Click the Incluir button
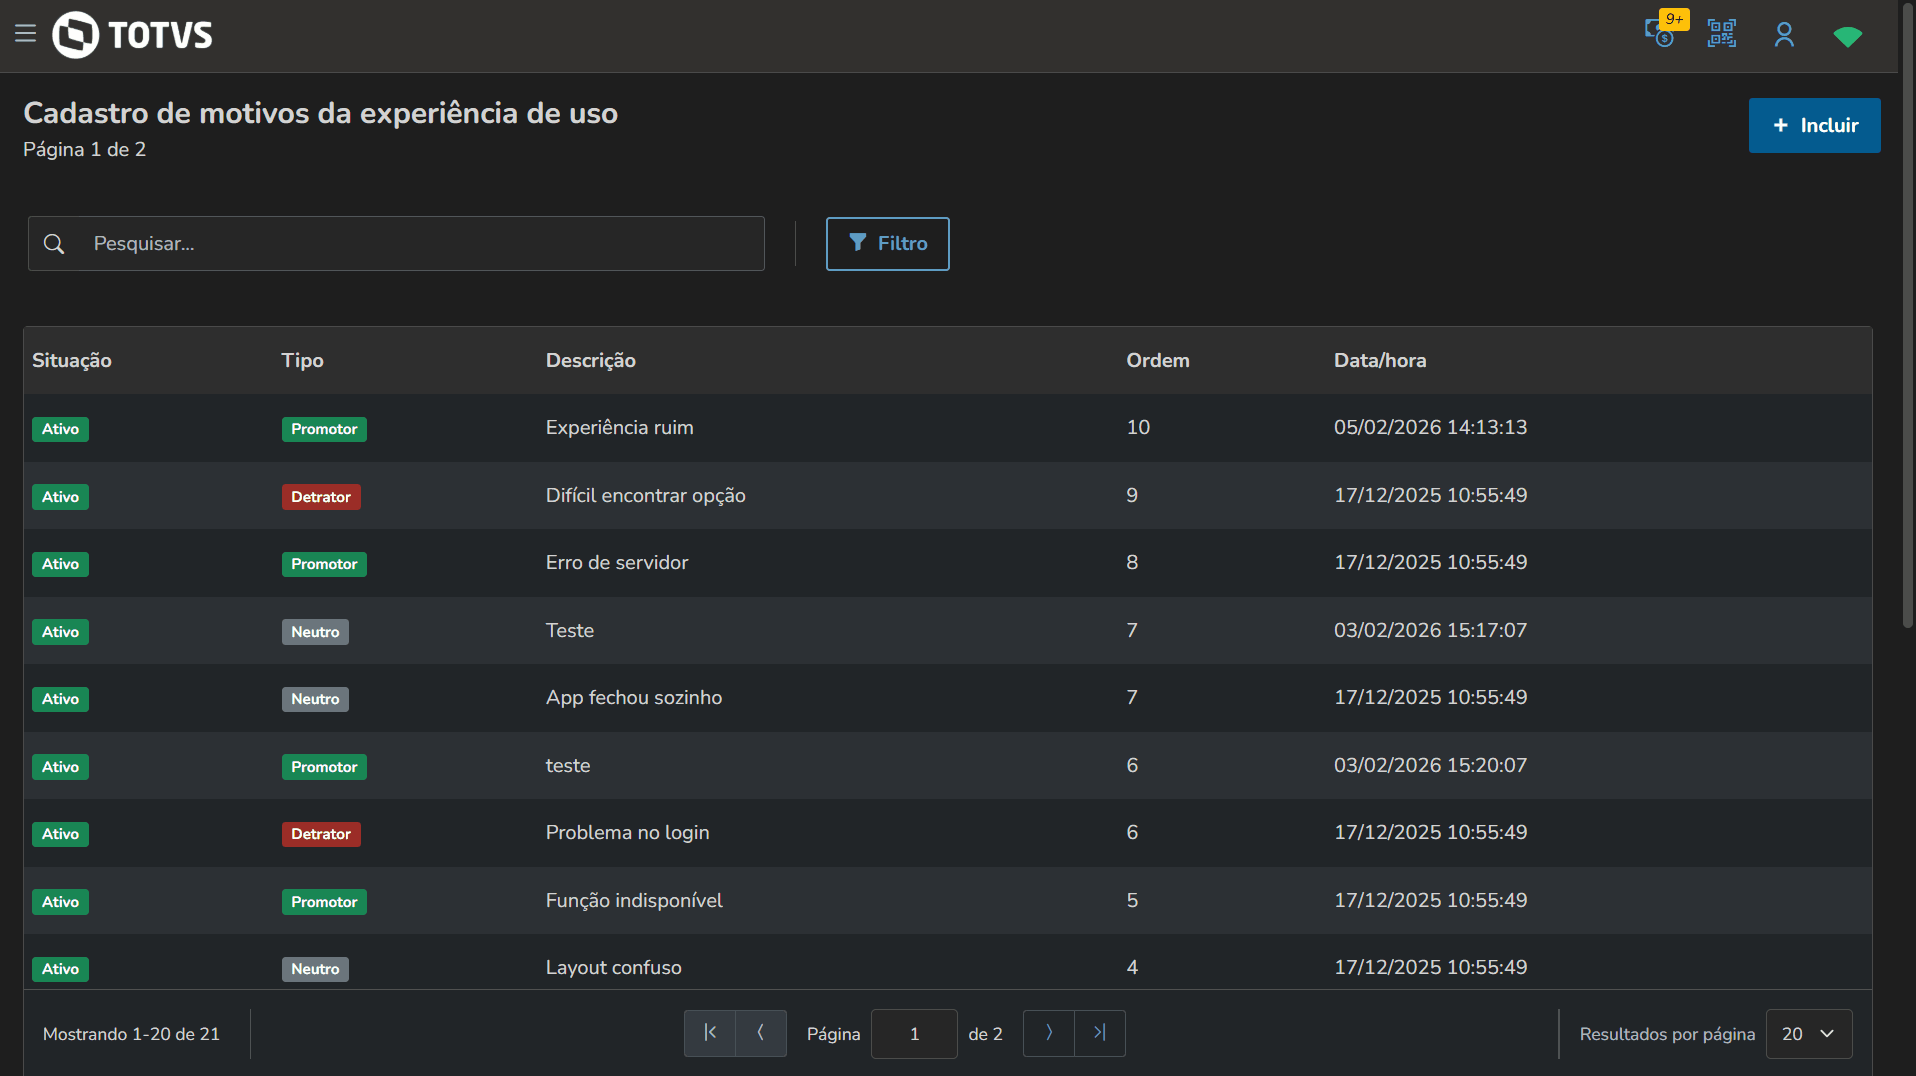 pos(1814,125)
